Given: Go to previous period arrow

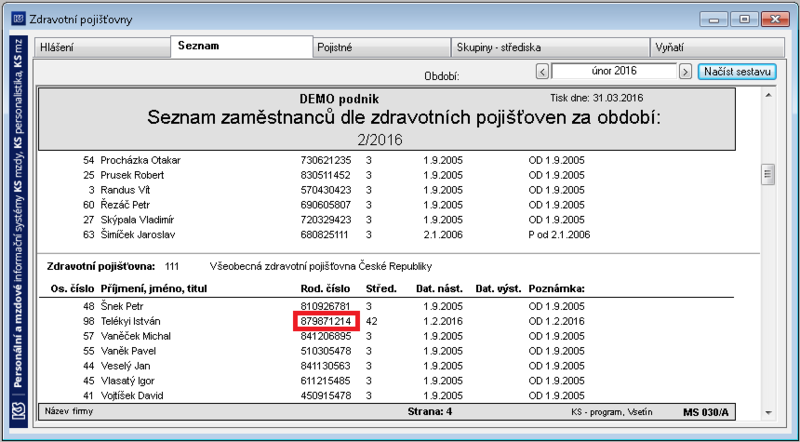Looking at the screenshot, I should click(542, 71).
